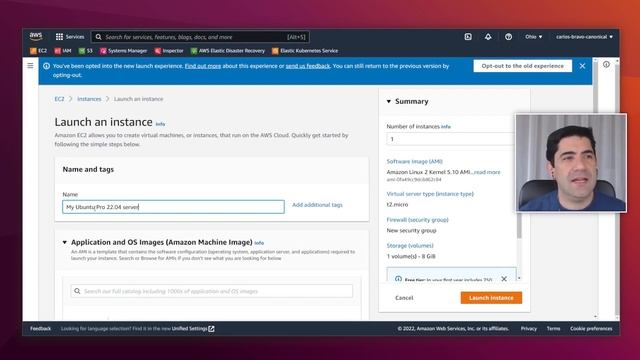Image resolution: width=640 pixels, height=360 pixels.
Task: Close the Free tier notice
Action: tap(504, 279)
